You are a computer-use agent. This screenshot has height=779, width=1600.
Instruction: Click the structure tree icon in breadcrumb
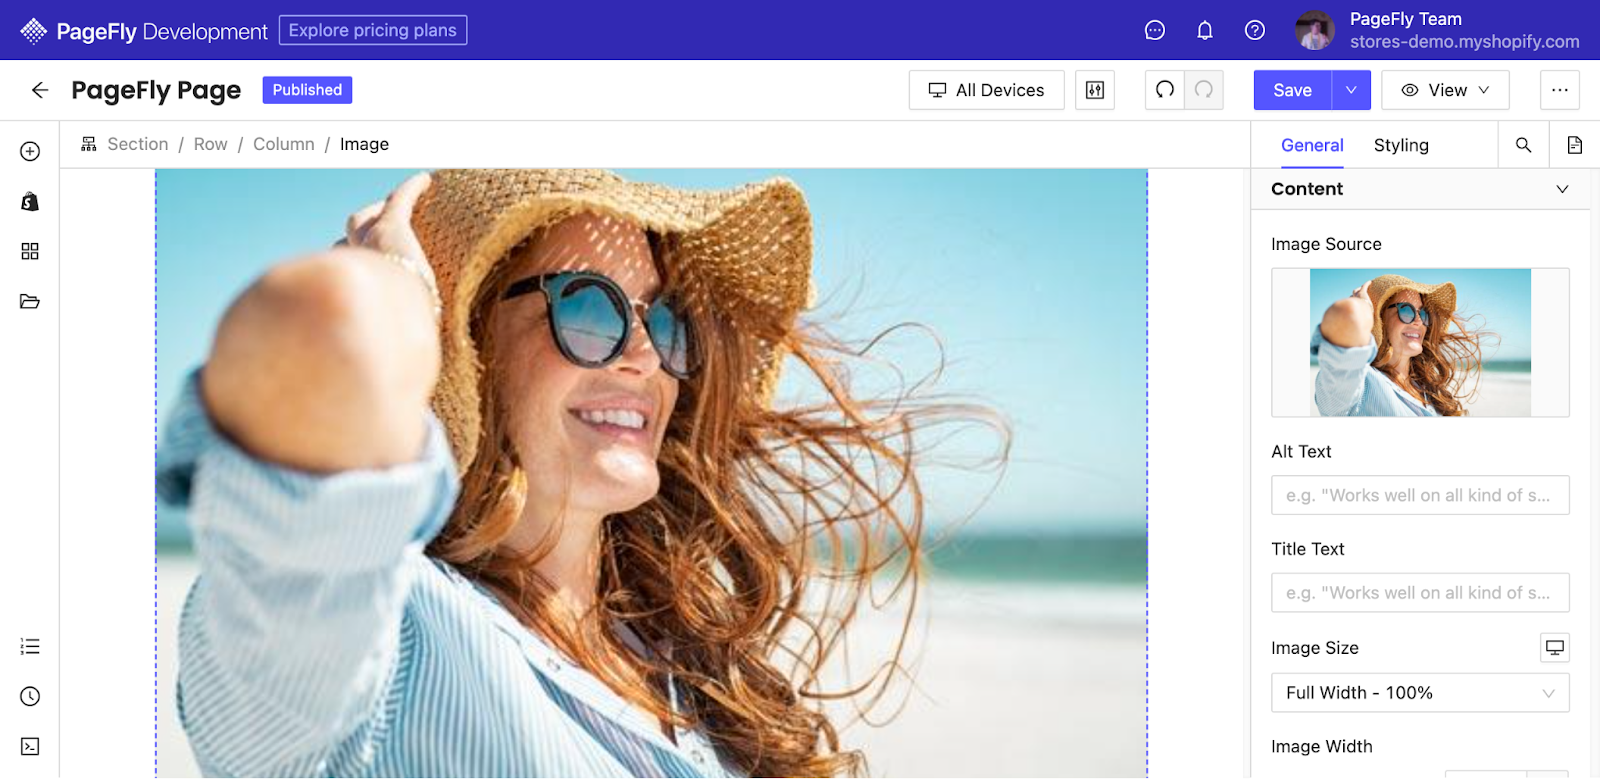tap(89, 144)
